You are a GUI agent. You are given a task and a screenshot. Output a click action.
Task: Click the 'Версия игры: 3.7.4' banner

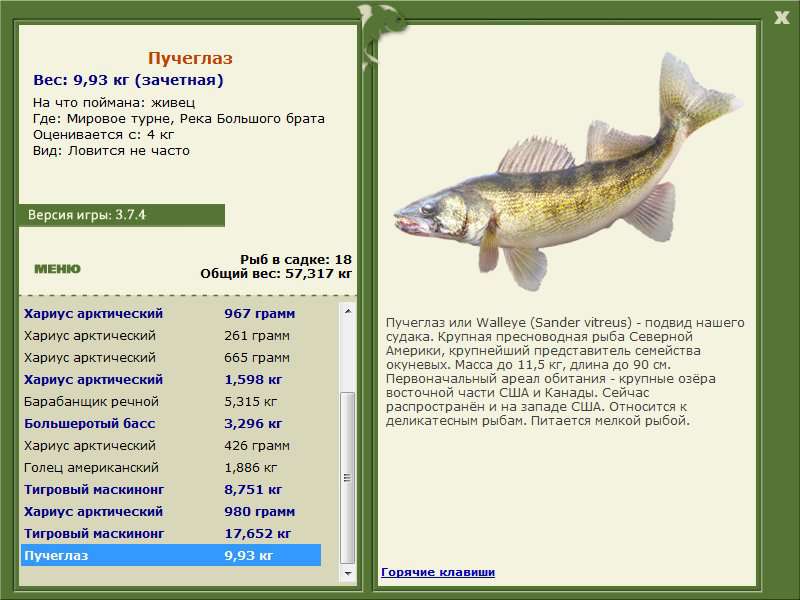[x=121, y=215]
